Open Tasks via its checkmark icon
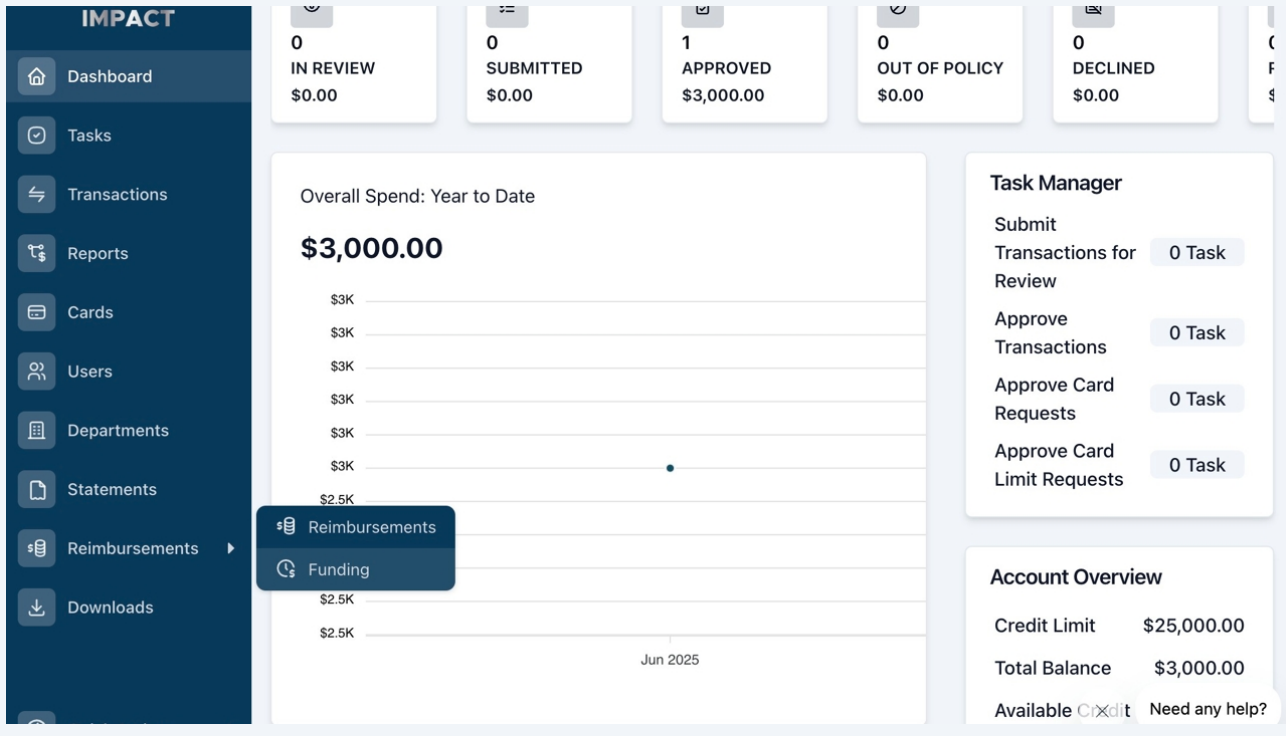1286x736 pixels. (37, 135)
